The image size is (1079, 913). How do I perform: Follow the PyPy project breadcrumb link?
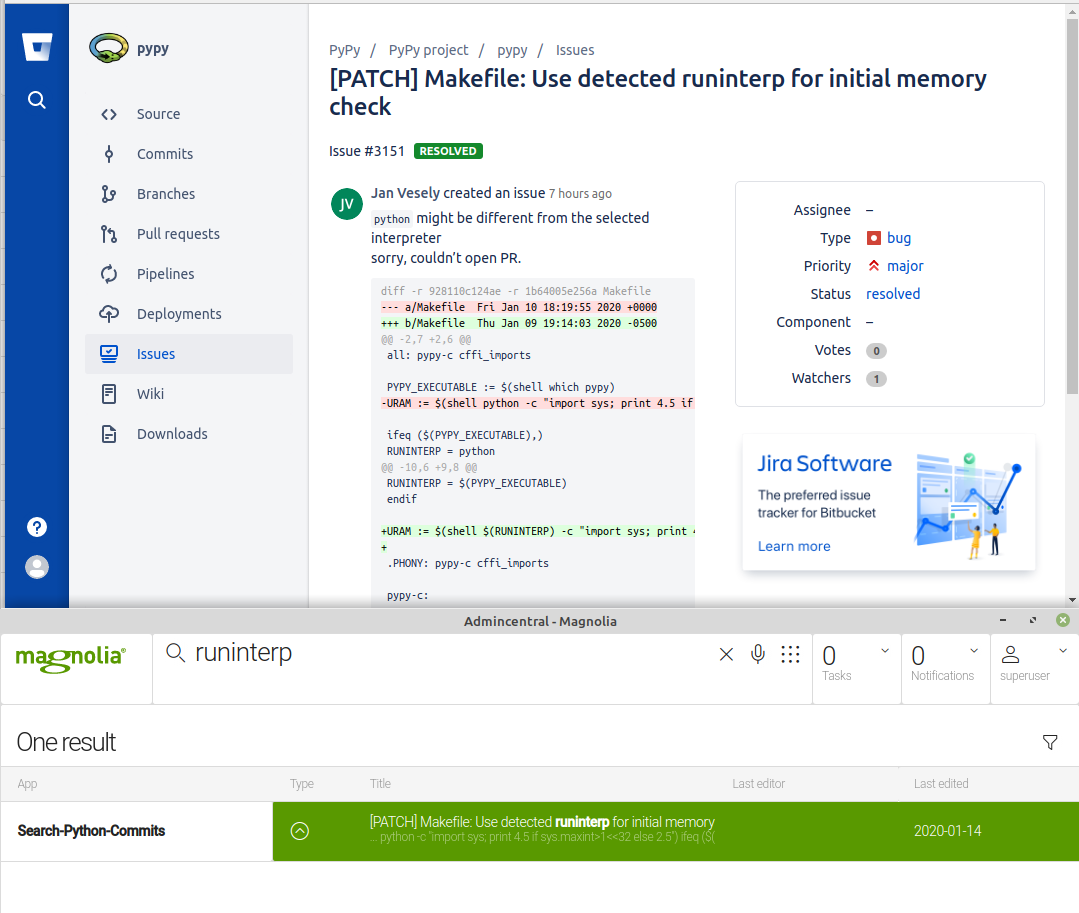pos(428,50)
